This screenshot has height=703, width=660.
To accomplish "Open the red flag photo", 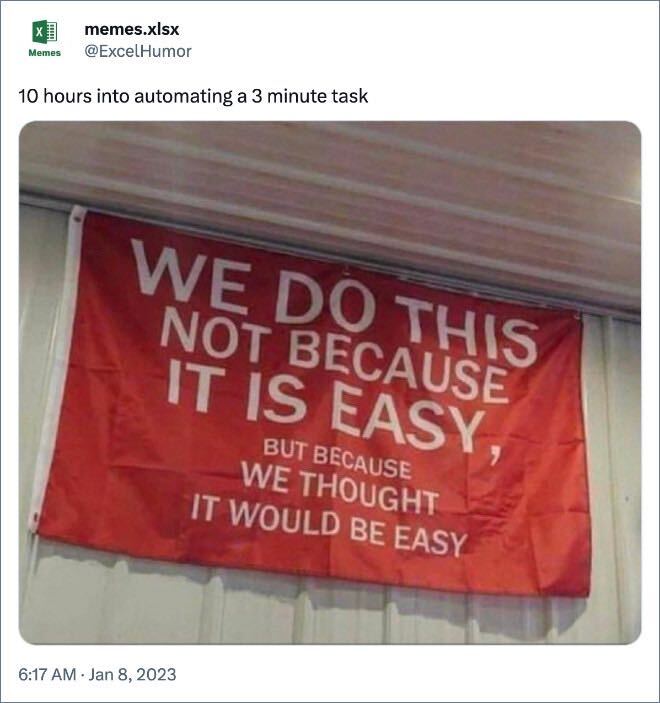I will (330, 382).
